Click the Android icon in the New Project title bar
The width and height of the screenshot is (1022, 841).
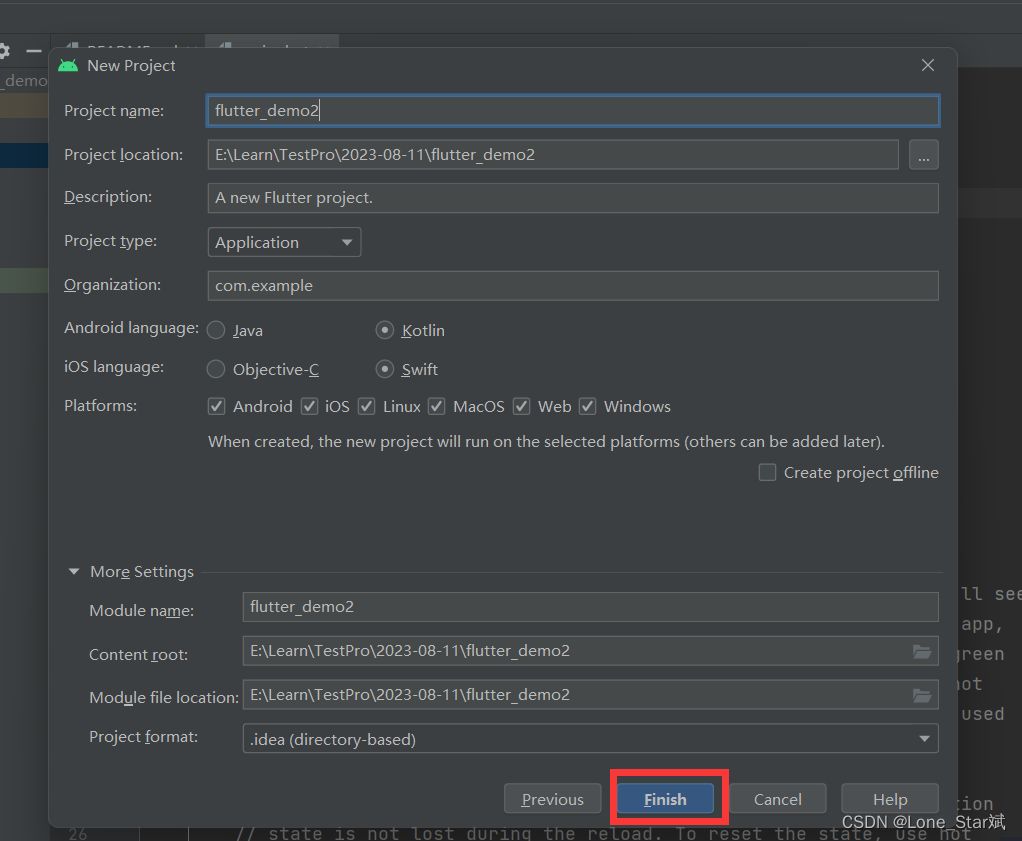tap(68, 66)
